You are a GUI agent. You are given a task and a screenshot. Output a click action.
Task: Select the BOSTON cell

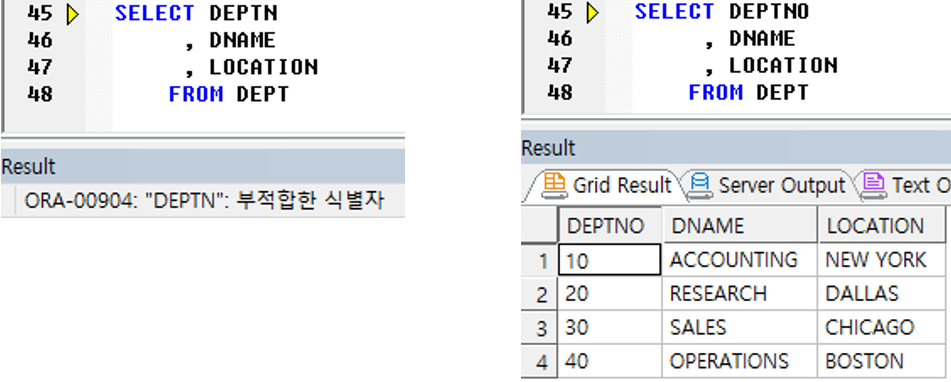point(881,361)
